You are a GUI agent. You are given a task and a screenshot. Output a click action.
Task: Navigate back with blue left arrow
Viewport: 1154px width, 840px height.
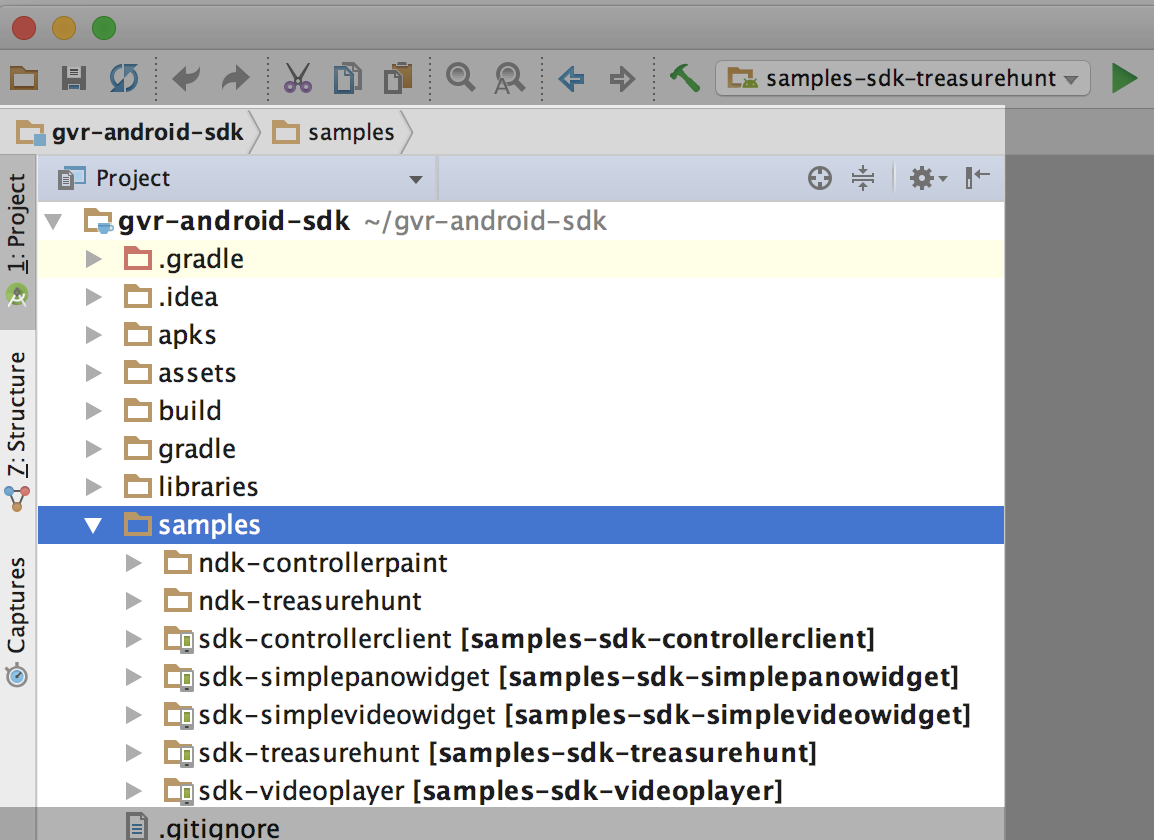pyautogui.click(x=571, y=78)
